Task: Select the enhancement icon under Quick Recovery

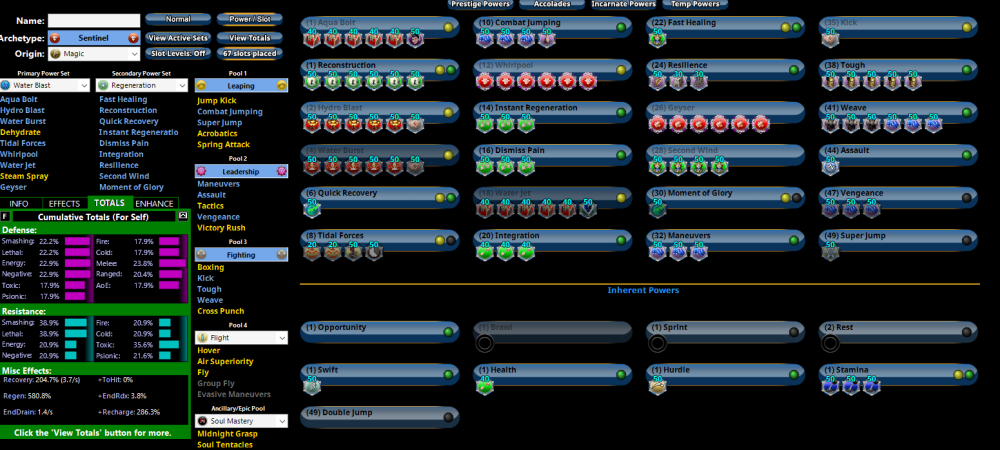Action: pyautogui.click(x=312, y=209)
